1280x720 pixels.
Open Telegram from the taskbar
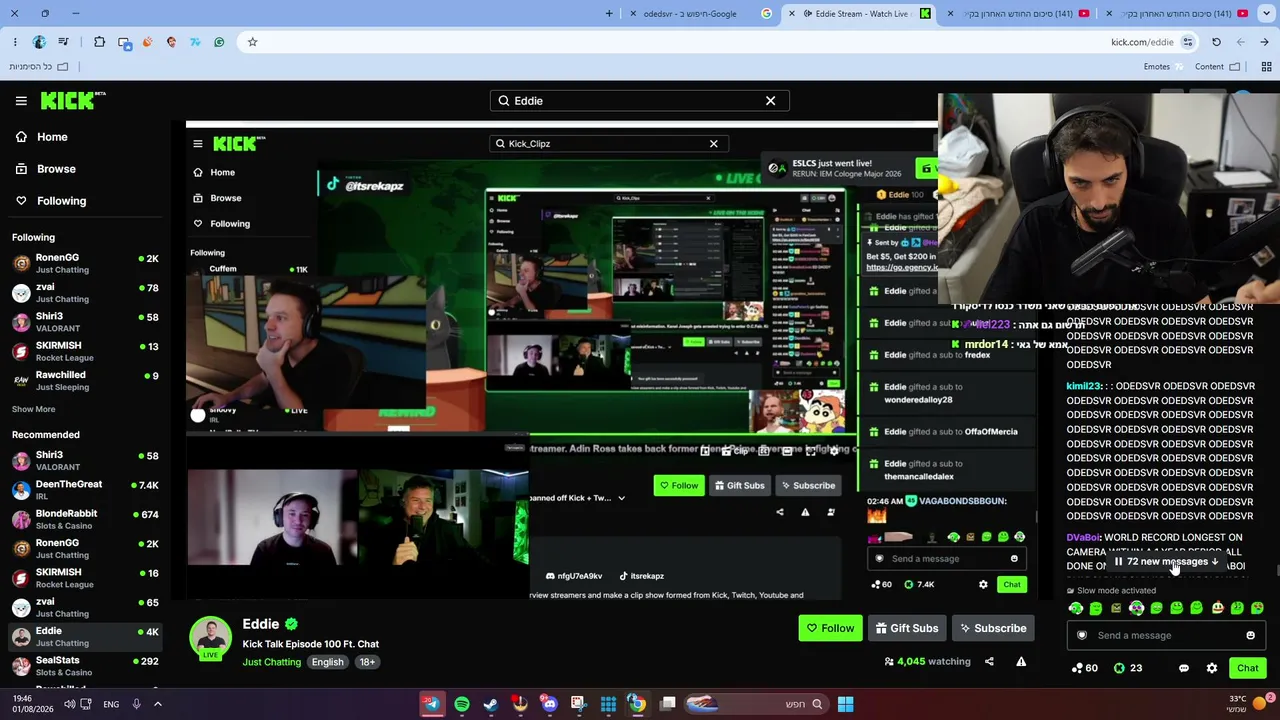(432, 704)
